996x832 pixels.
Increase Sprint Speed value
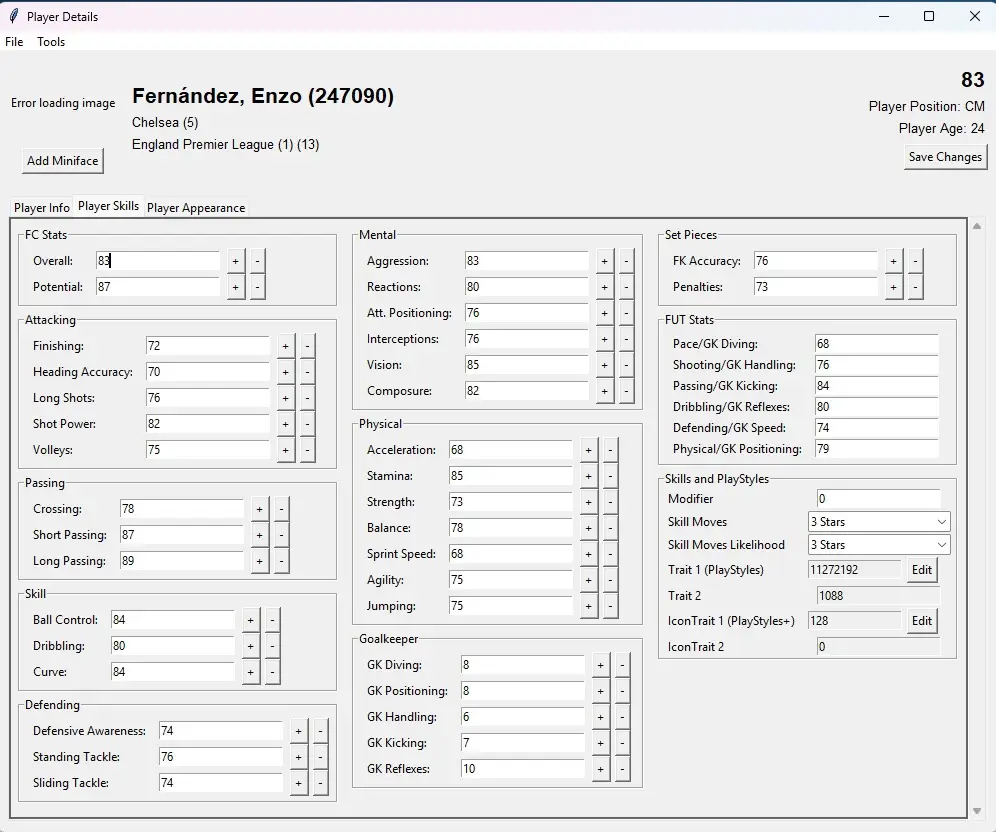click(588, 554)
